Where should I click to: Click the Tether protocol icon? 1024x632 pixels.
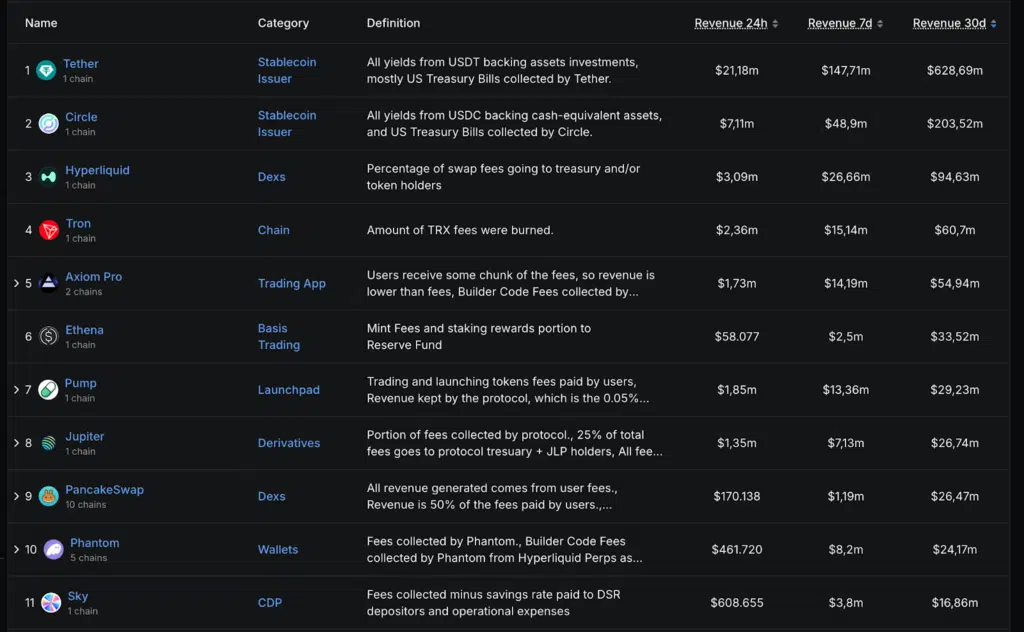point(47,70)
